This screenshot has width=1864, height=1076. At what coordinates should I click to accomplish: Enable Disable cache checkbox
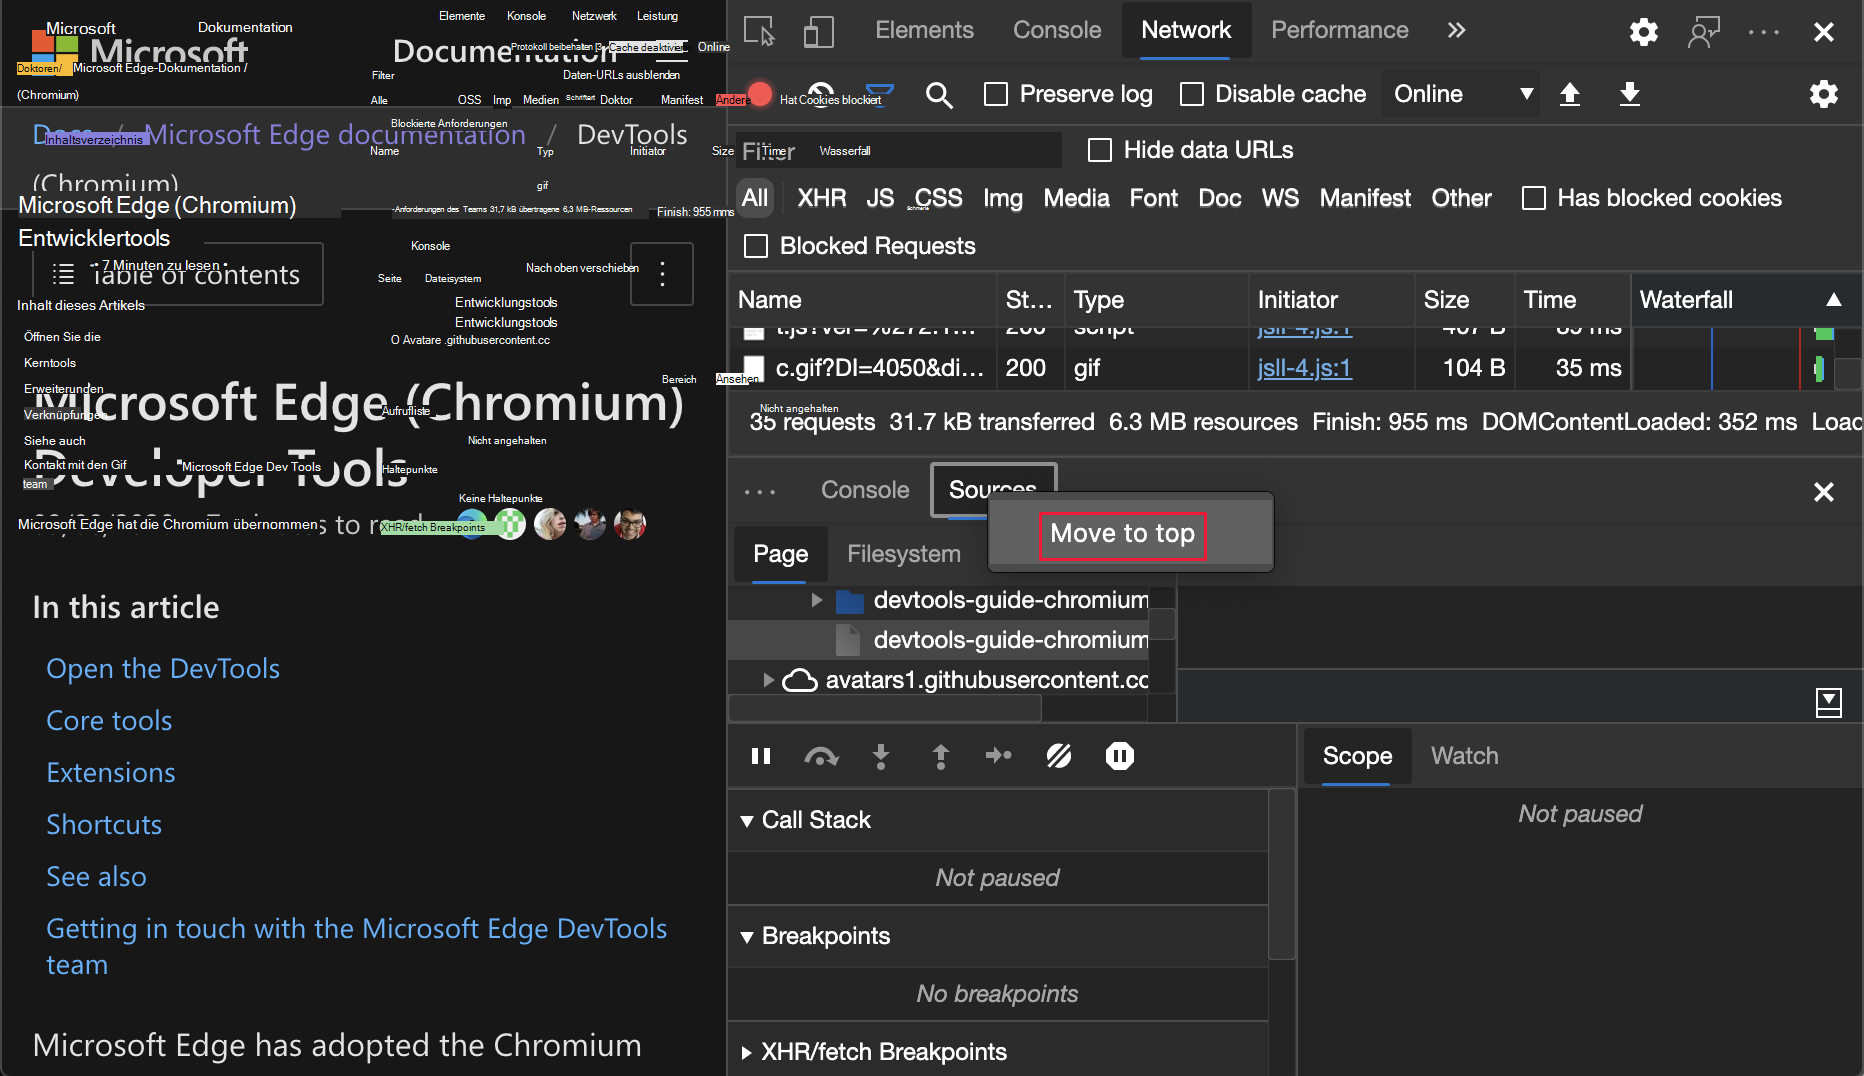1191,94
